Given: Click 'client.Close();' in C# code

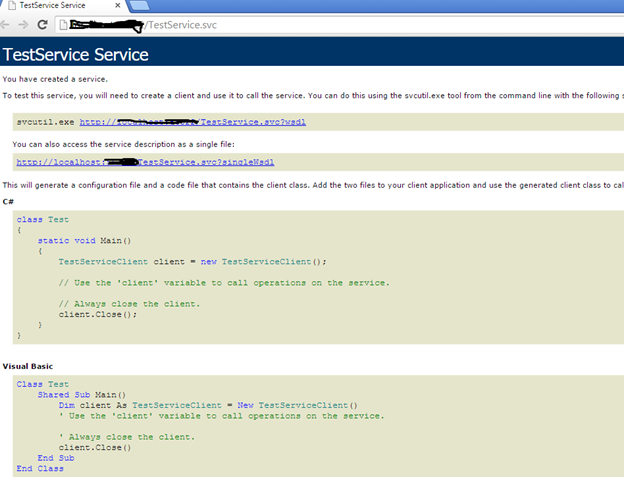Looking at the screenshot, I should pos(98,314).
